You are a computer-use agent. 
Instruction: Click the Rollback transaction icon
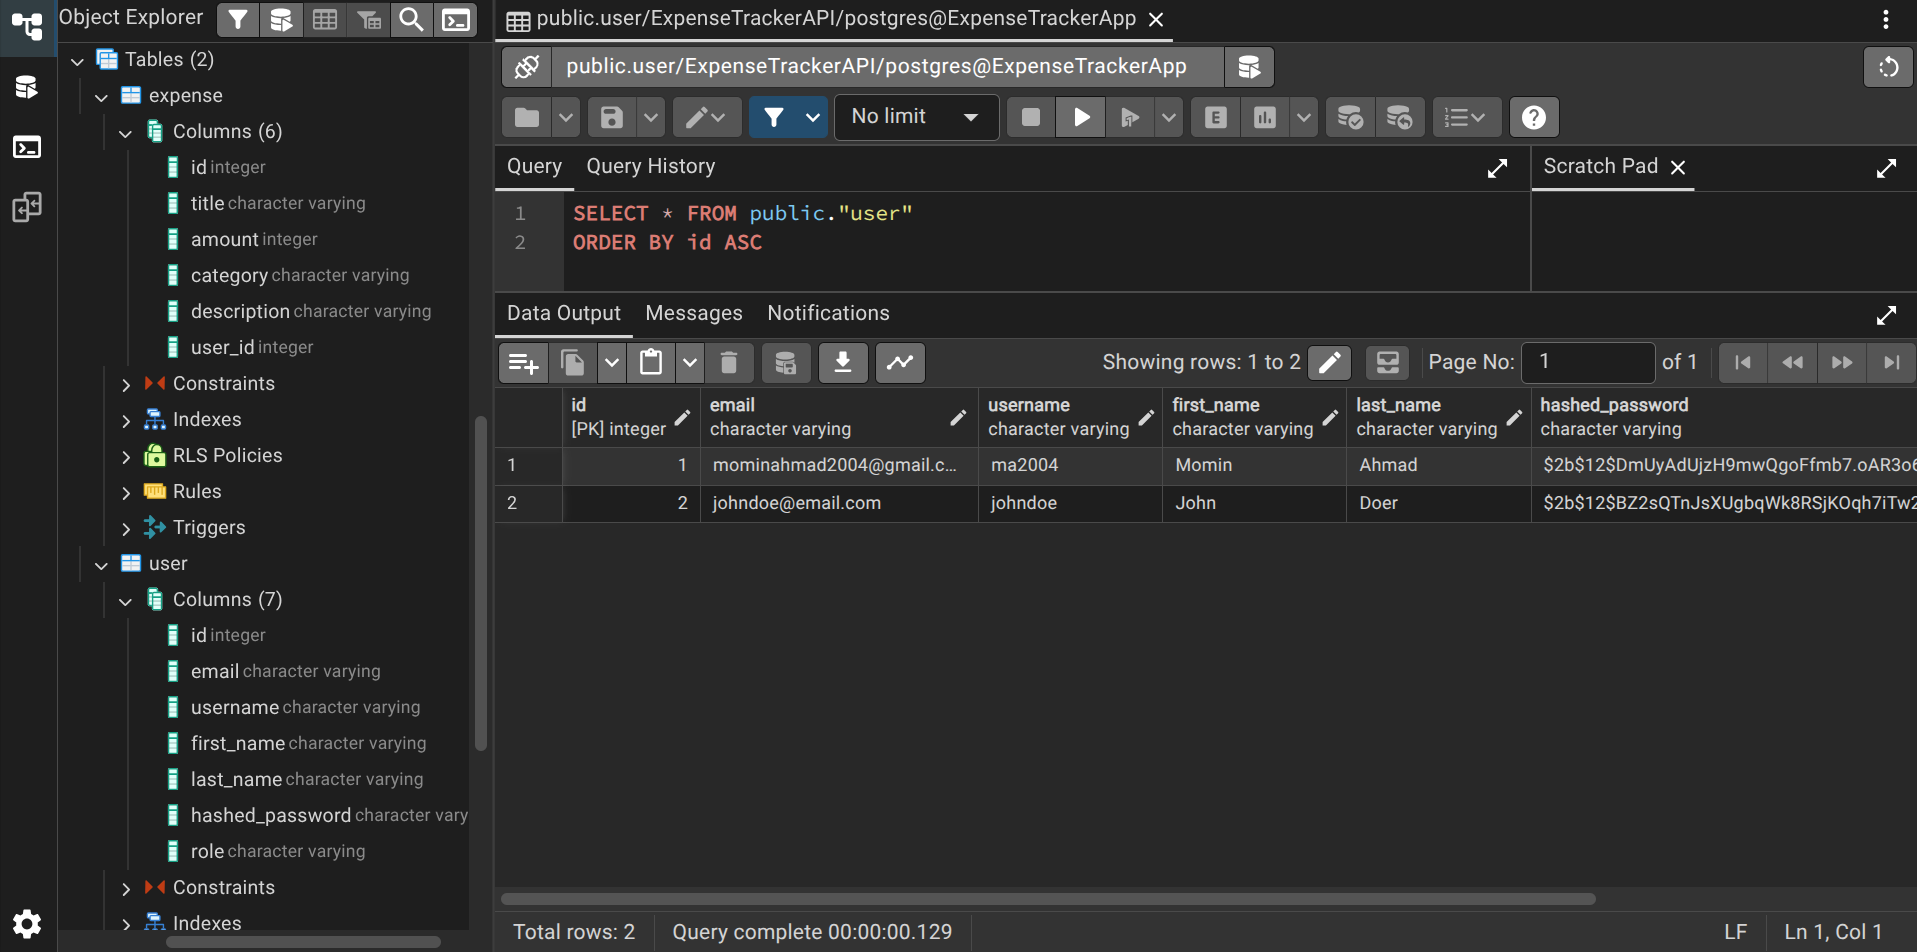coord(1399,117)
